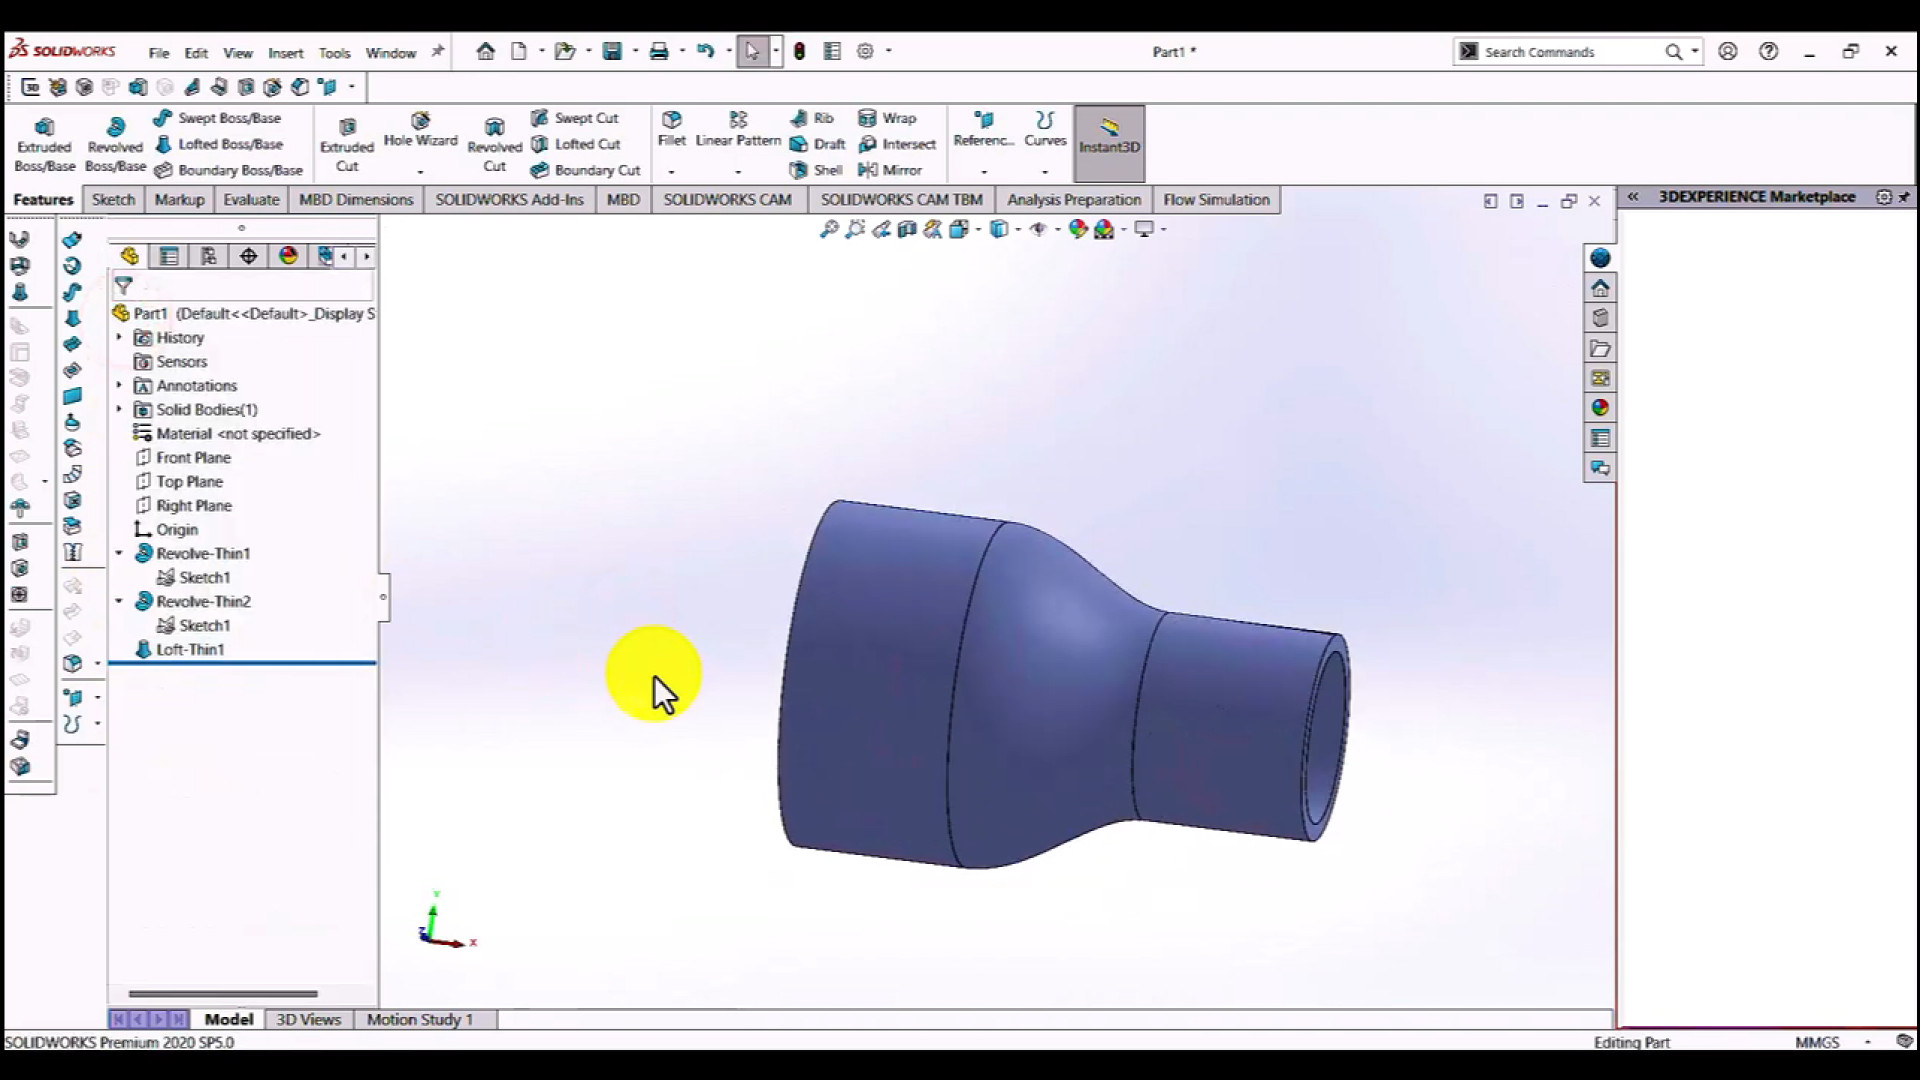
Task: Select the Shell feature
Action: click(816, 170)
